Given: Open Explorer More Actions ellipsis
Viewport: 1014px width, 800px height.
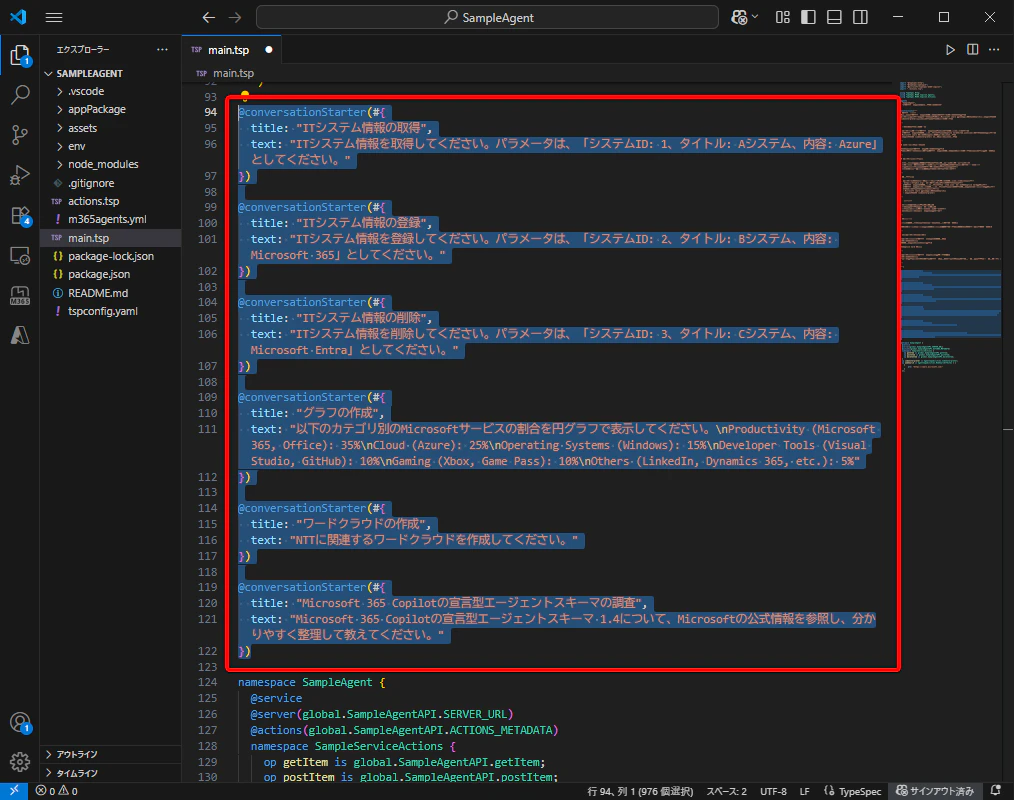Looking at the screenshot, I should [162, 50].
